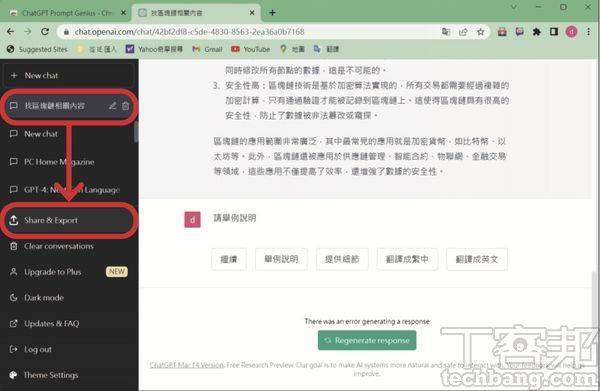Click Clear conversations
This screenshot has height=391, width=600.
click(69, 246)
